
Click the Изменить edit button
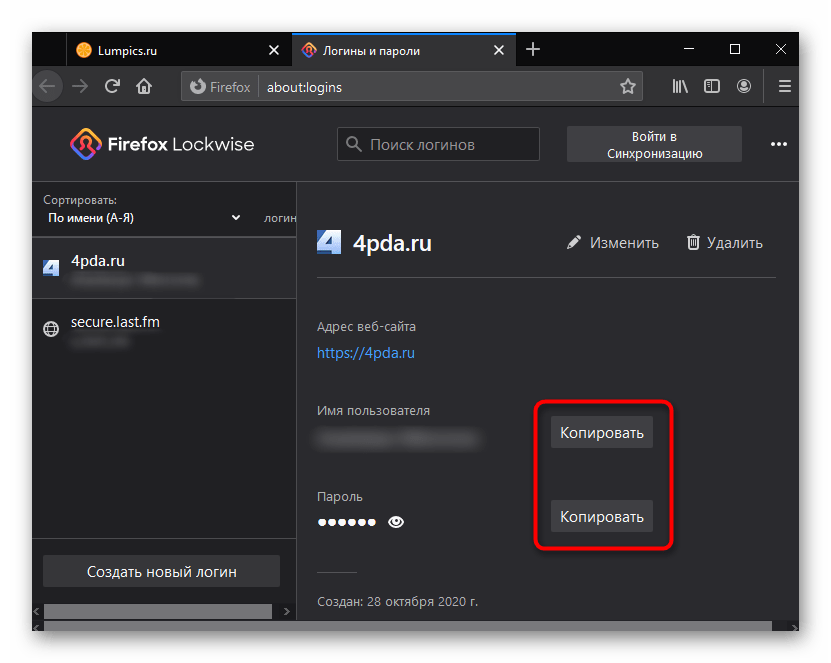(x=613, y=243)
